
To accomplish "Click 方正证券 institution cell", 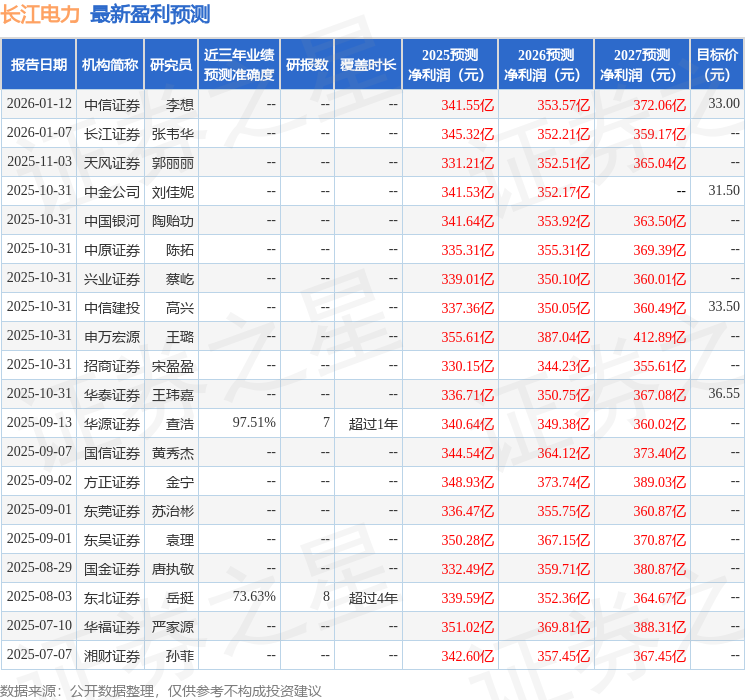I will [x=112, y=482].
